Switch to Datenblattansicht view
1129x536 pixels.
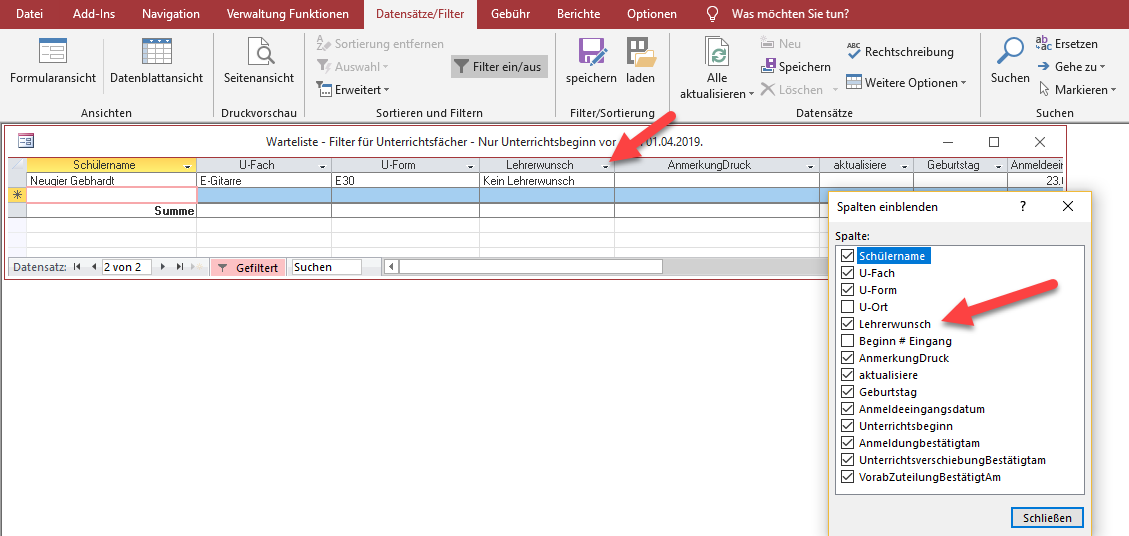coord(156,52)
